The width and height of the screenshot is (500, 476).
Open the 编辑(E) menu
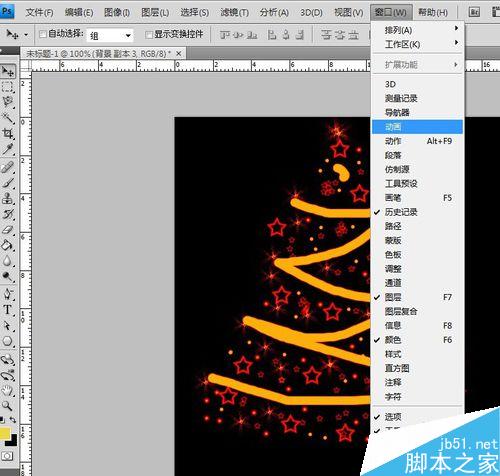pyautogui.click(x=79, y=13)
